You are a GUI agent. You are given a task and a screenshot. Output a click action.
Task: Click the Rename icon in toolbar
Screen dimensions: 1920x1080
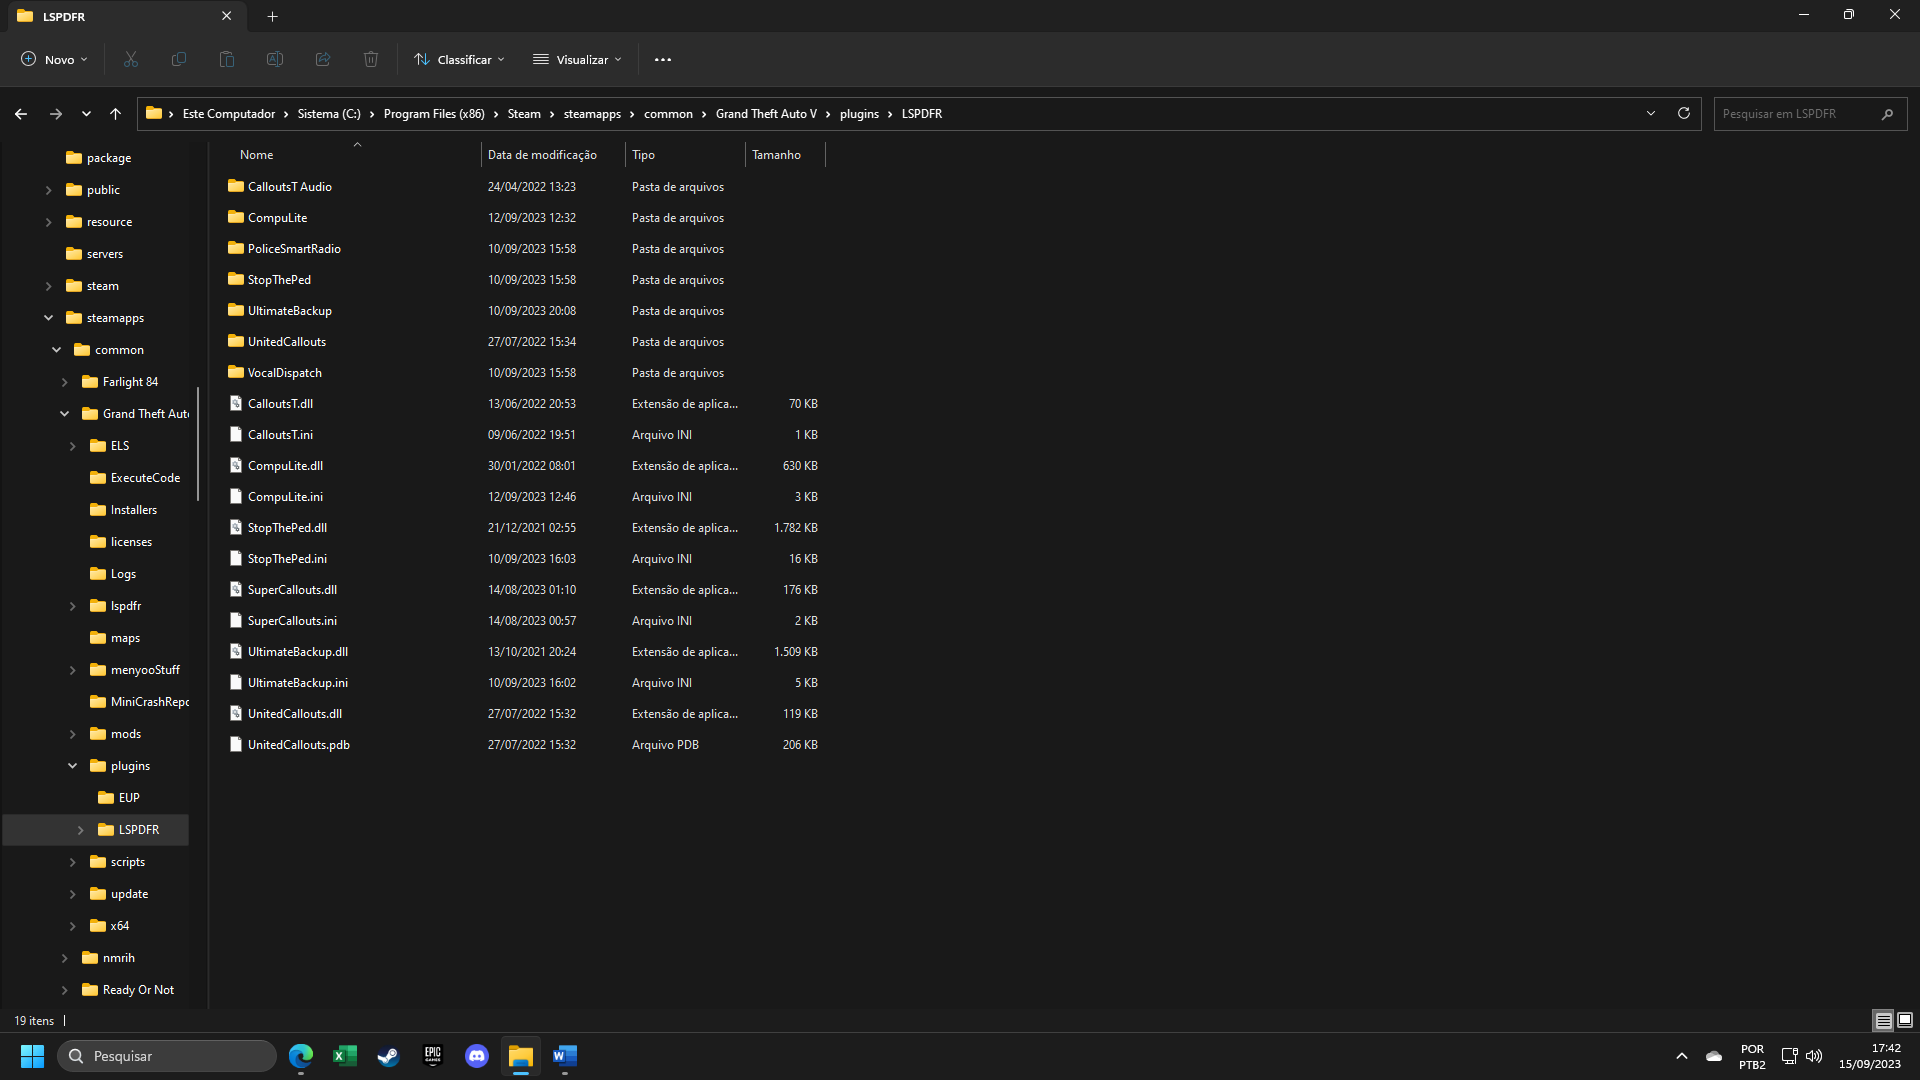275,60
